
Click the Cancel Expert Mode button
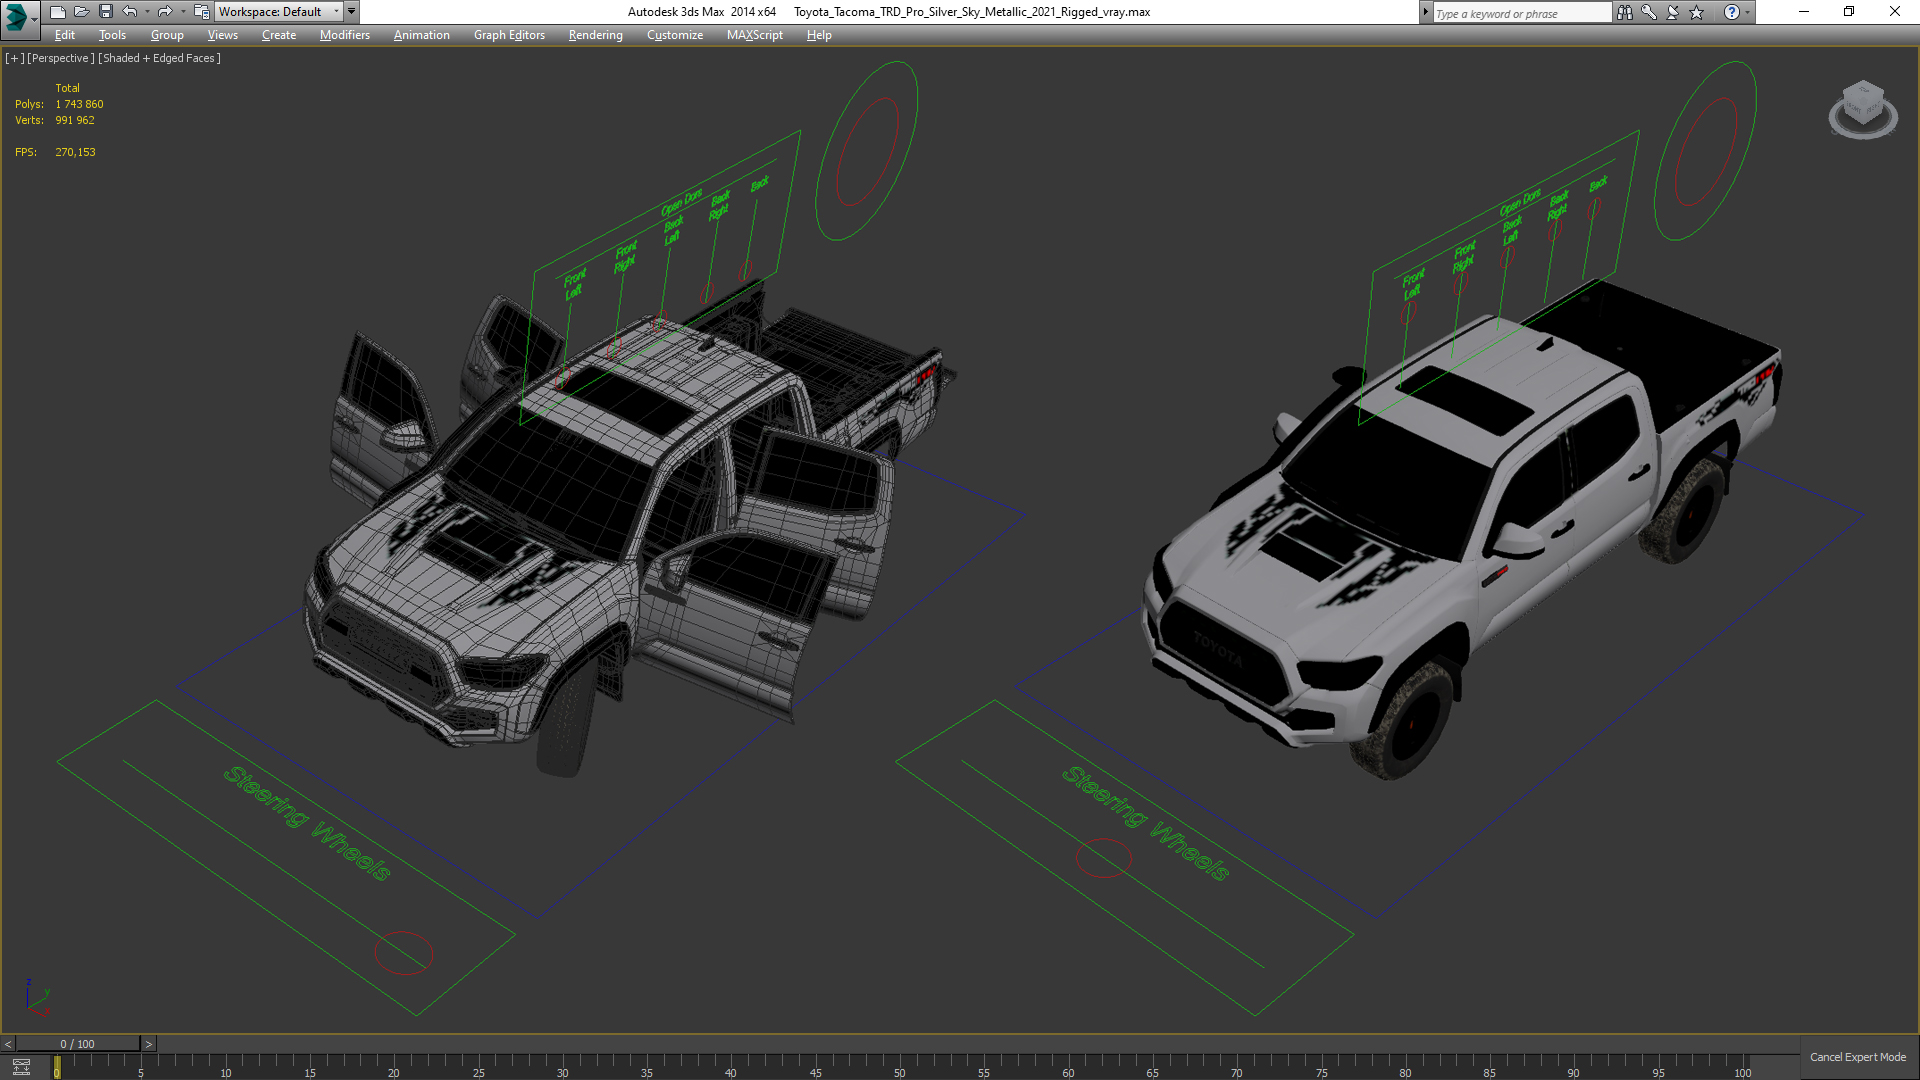[x=1857, y=1057]
